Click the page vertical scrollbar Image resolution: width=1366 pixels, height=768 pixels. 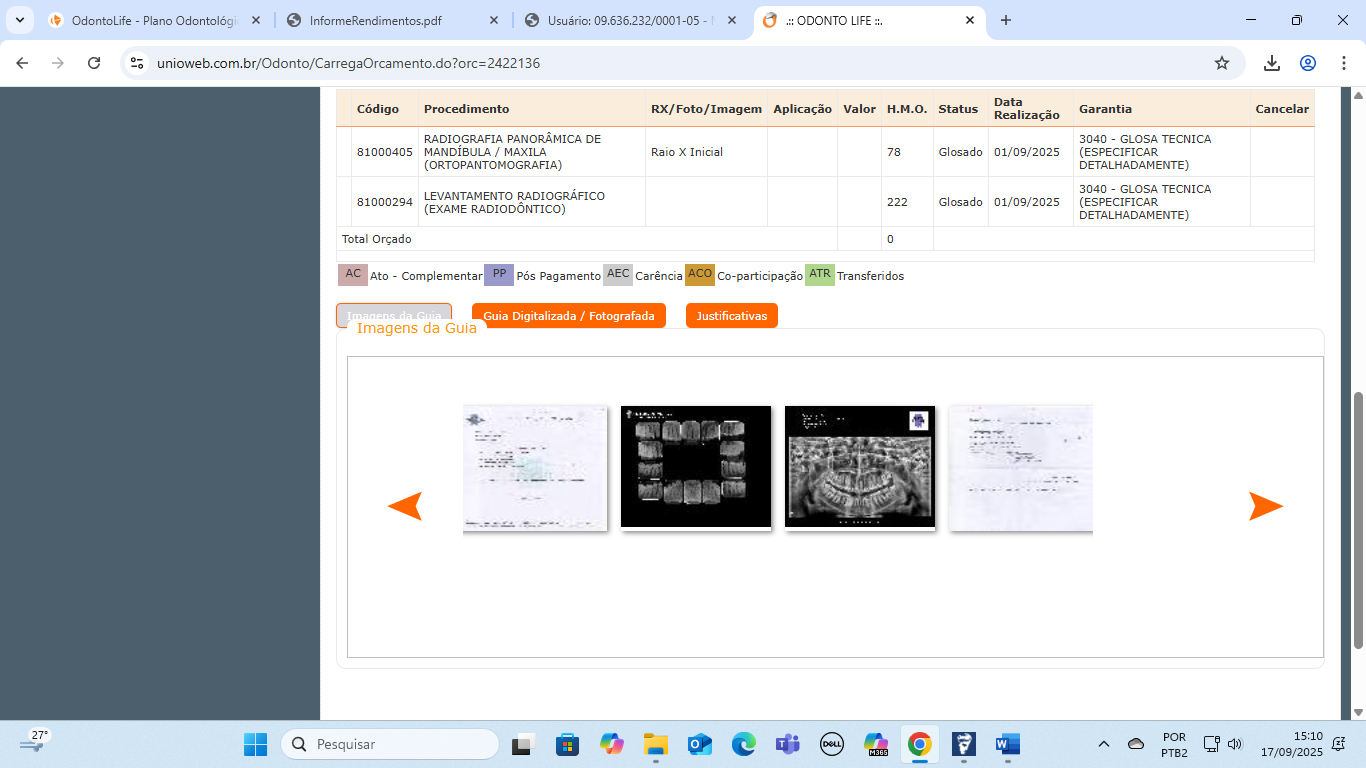(1358, 519)
